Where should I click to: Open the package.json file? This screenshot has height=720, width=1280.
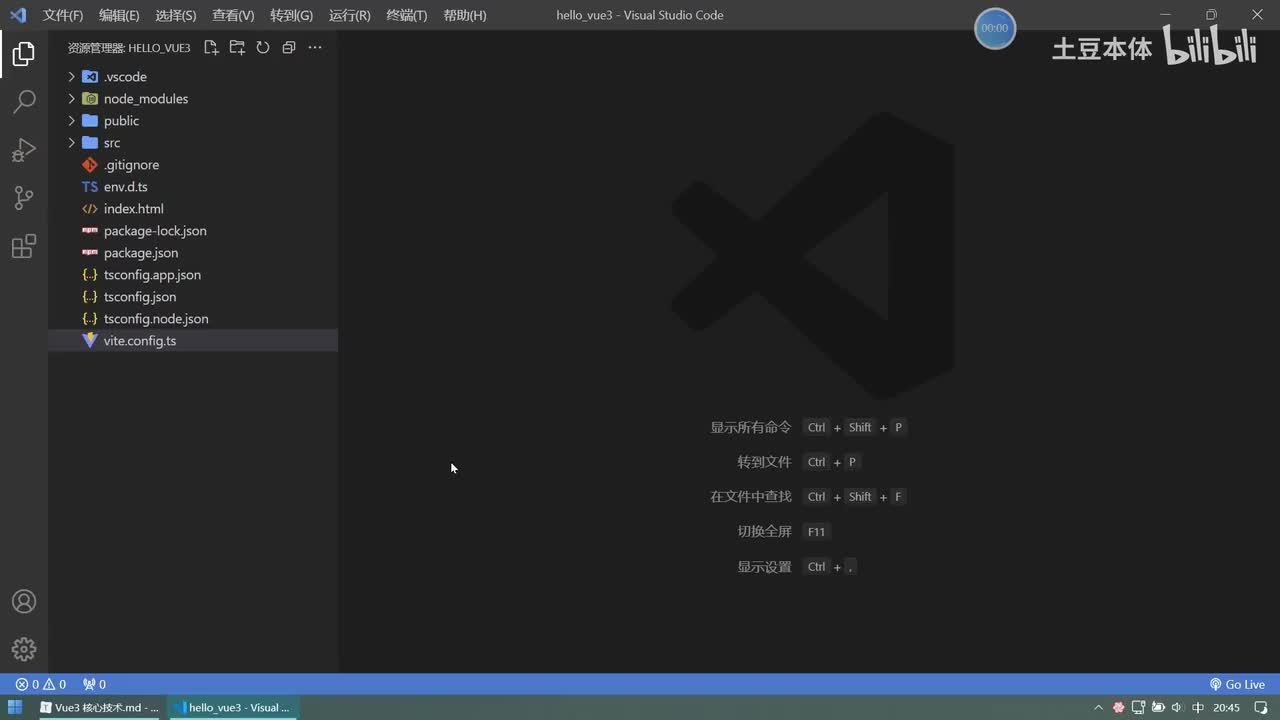193,253
